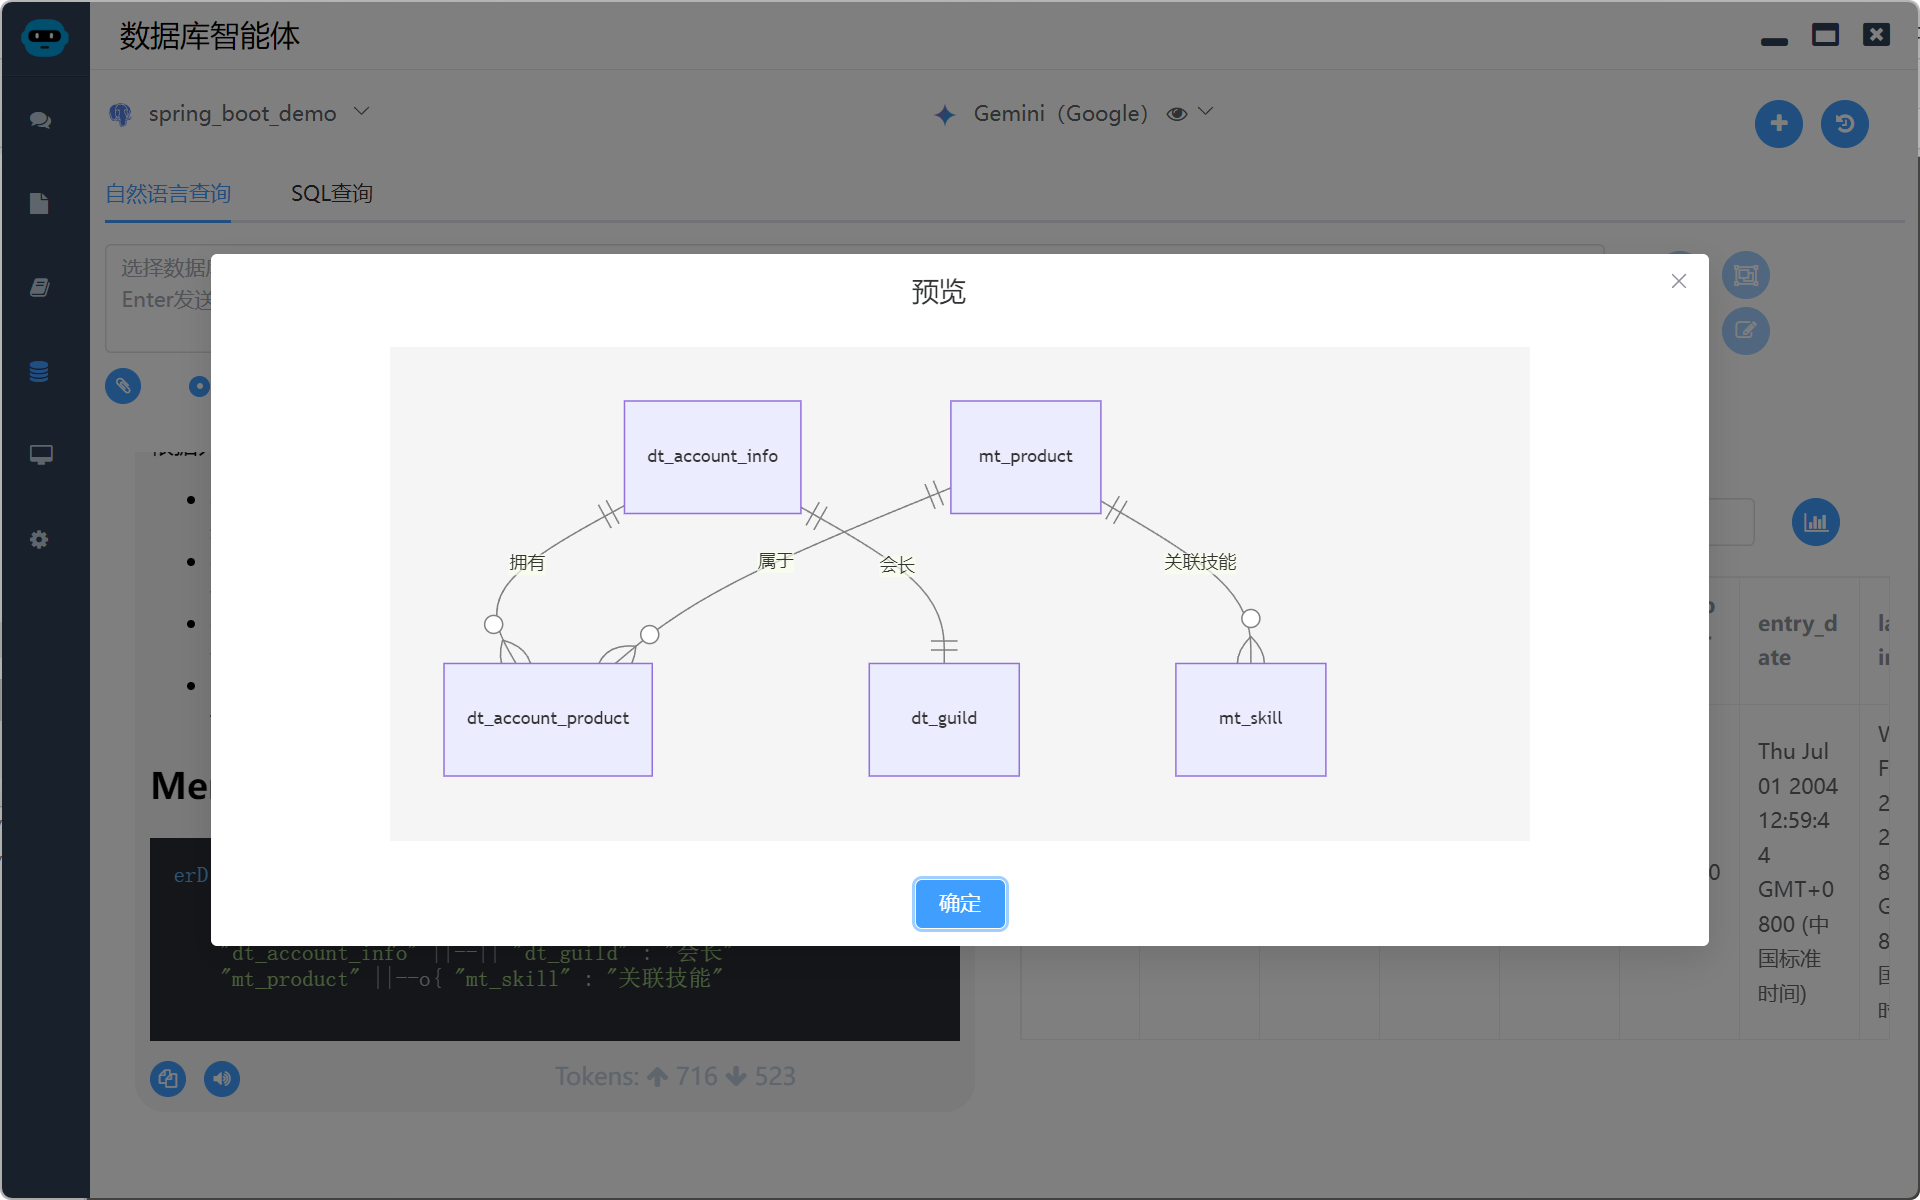Click the dt_guild entity box
Viewport: 1920px width, 1200px height.
tap(944, 719)
